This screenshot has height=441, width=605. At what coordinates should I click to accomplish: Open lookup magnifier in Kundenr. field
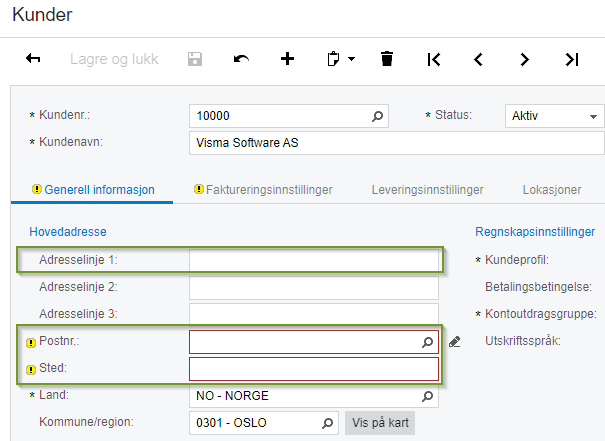coord(377,116)
